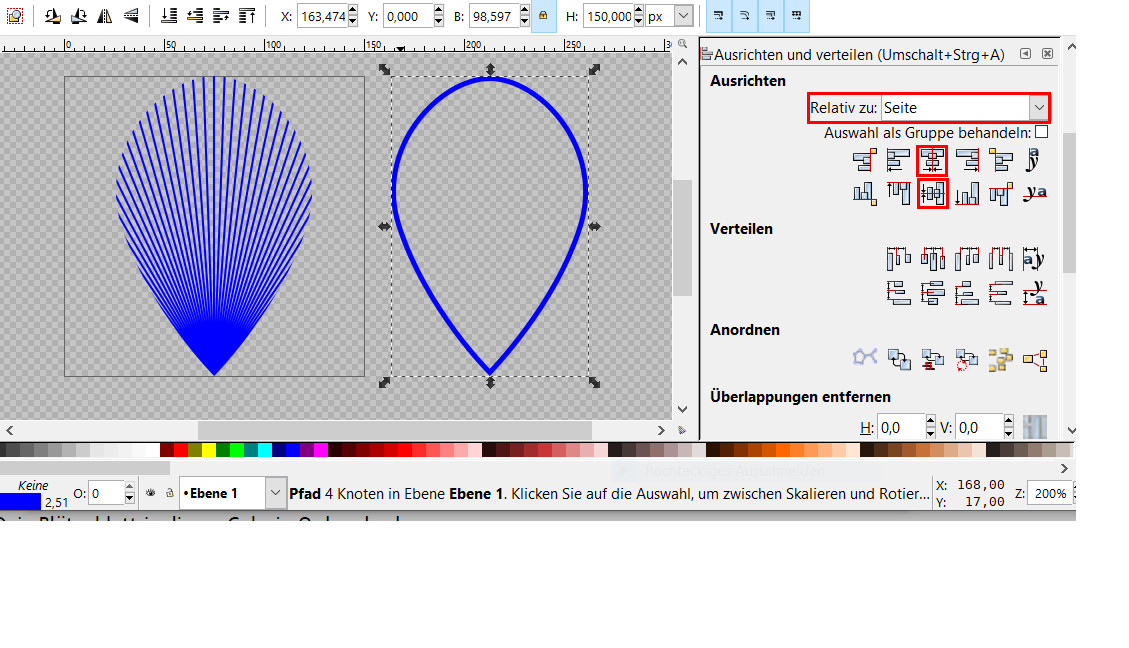This screenshot has height=648, width=1129.
Task: Distribute top edges equidistantly
Action: click(x=898, y=292)
